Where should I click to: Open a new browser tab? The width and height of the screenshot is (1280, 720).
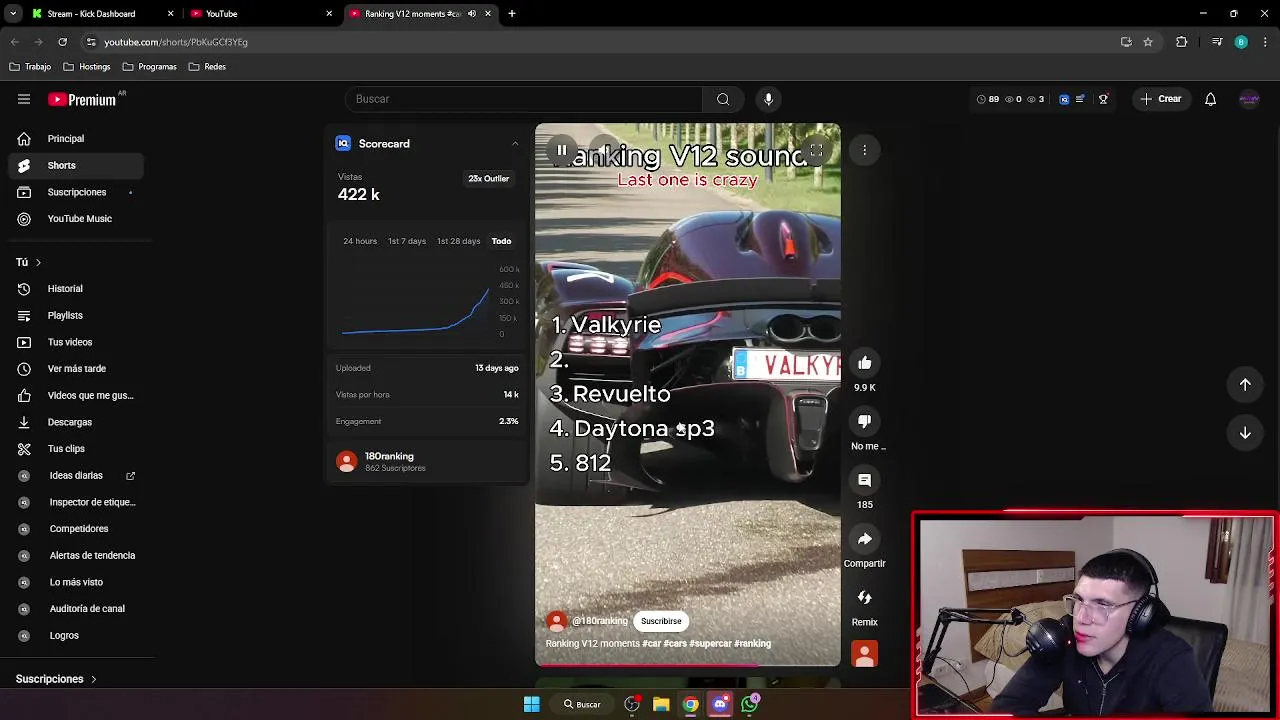coord(512,14)
